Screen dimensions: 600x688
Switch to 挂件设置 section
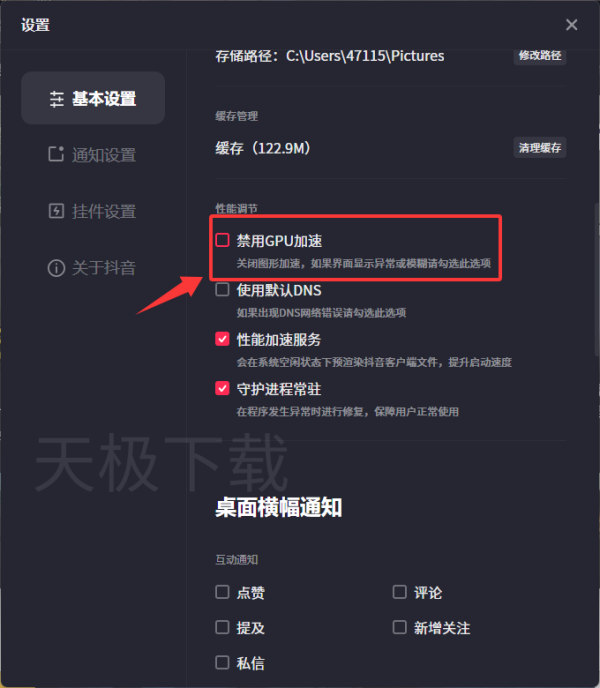pyautogui.click(x=93, y=211)
